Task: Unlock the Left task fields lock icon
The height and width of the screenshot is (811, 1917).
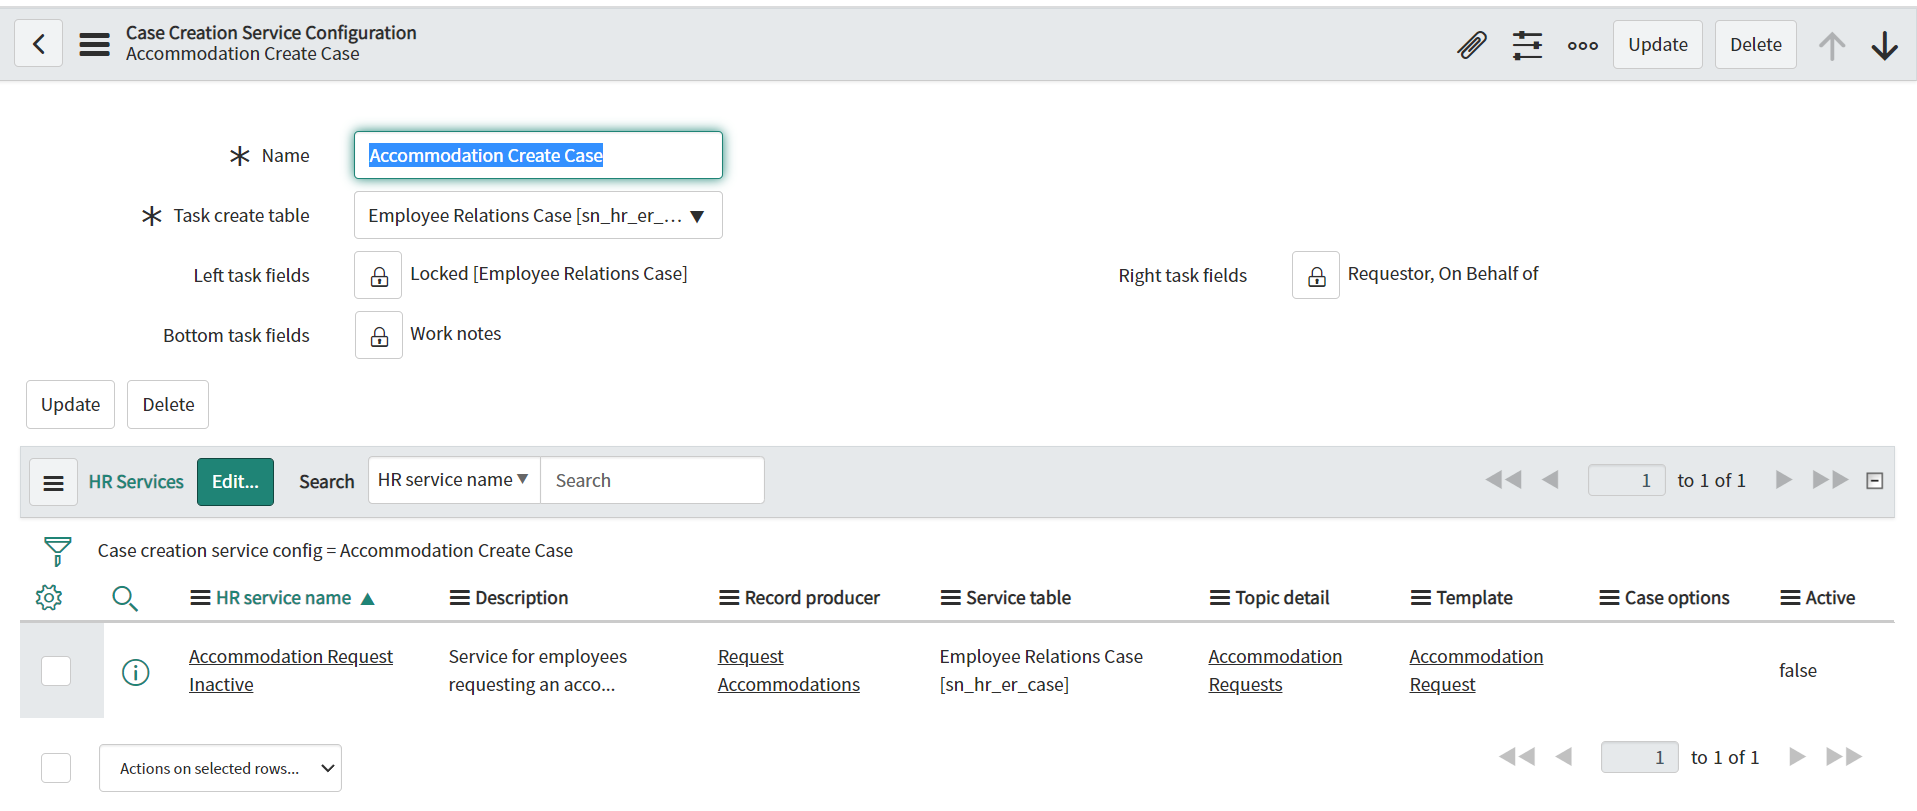Action: click(x=379, y=275)
